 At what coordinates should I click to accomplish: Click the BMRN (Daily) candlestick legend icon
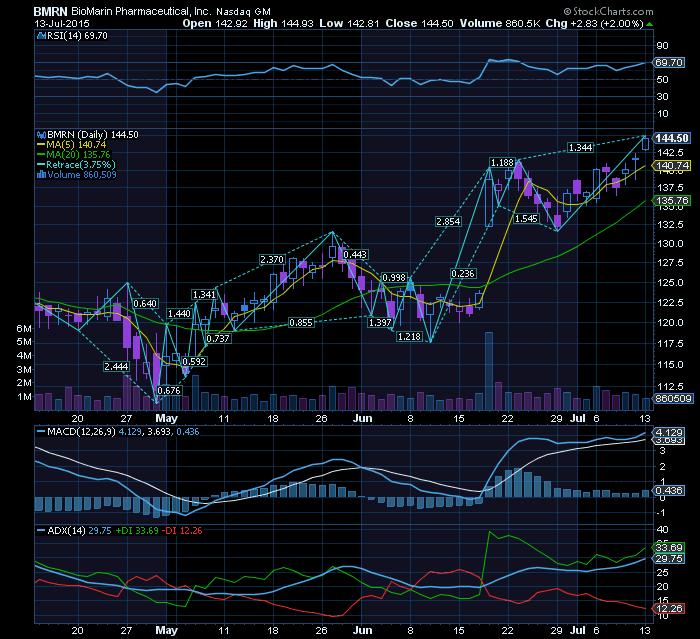[x=41, y=135]
